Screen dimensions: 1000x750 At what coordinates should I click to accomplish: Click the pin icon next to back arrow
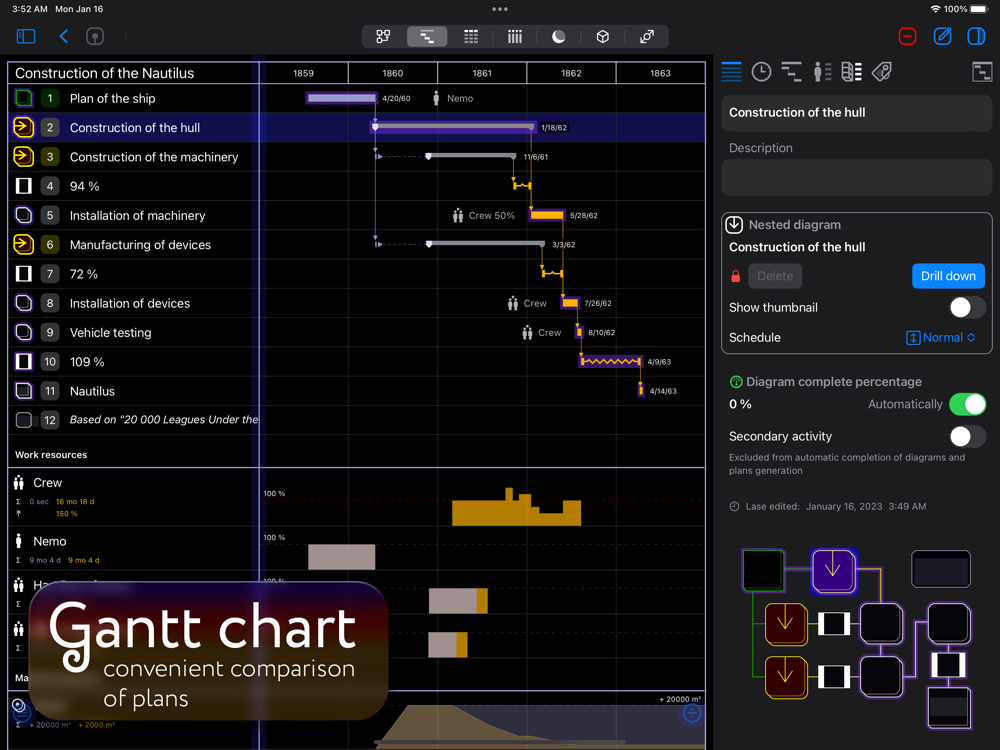coord(95,36)
